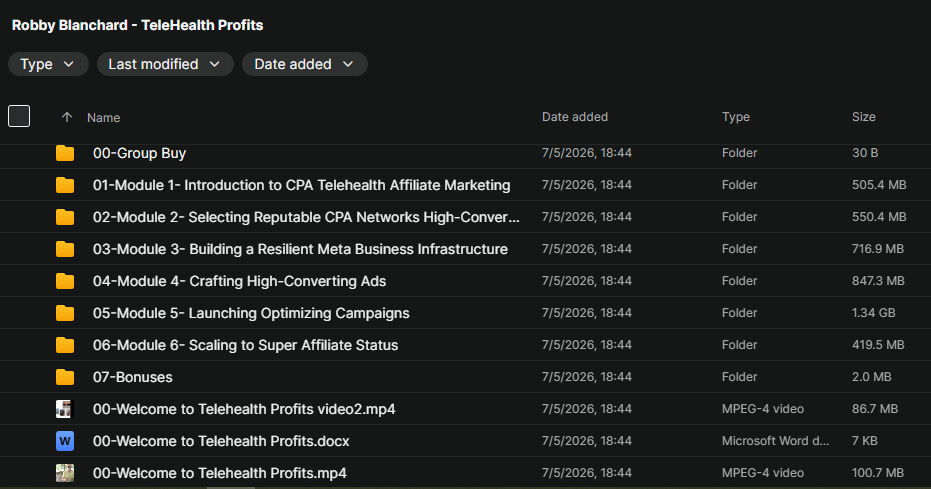The height and width of the screenshot is (489, 931).
Task: Click the 505.4 MB size value
Action: coord(879,185)
